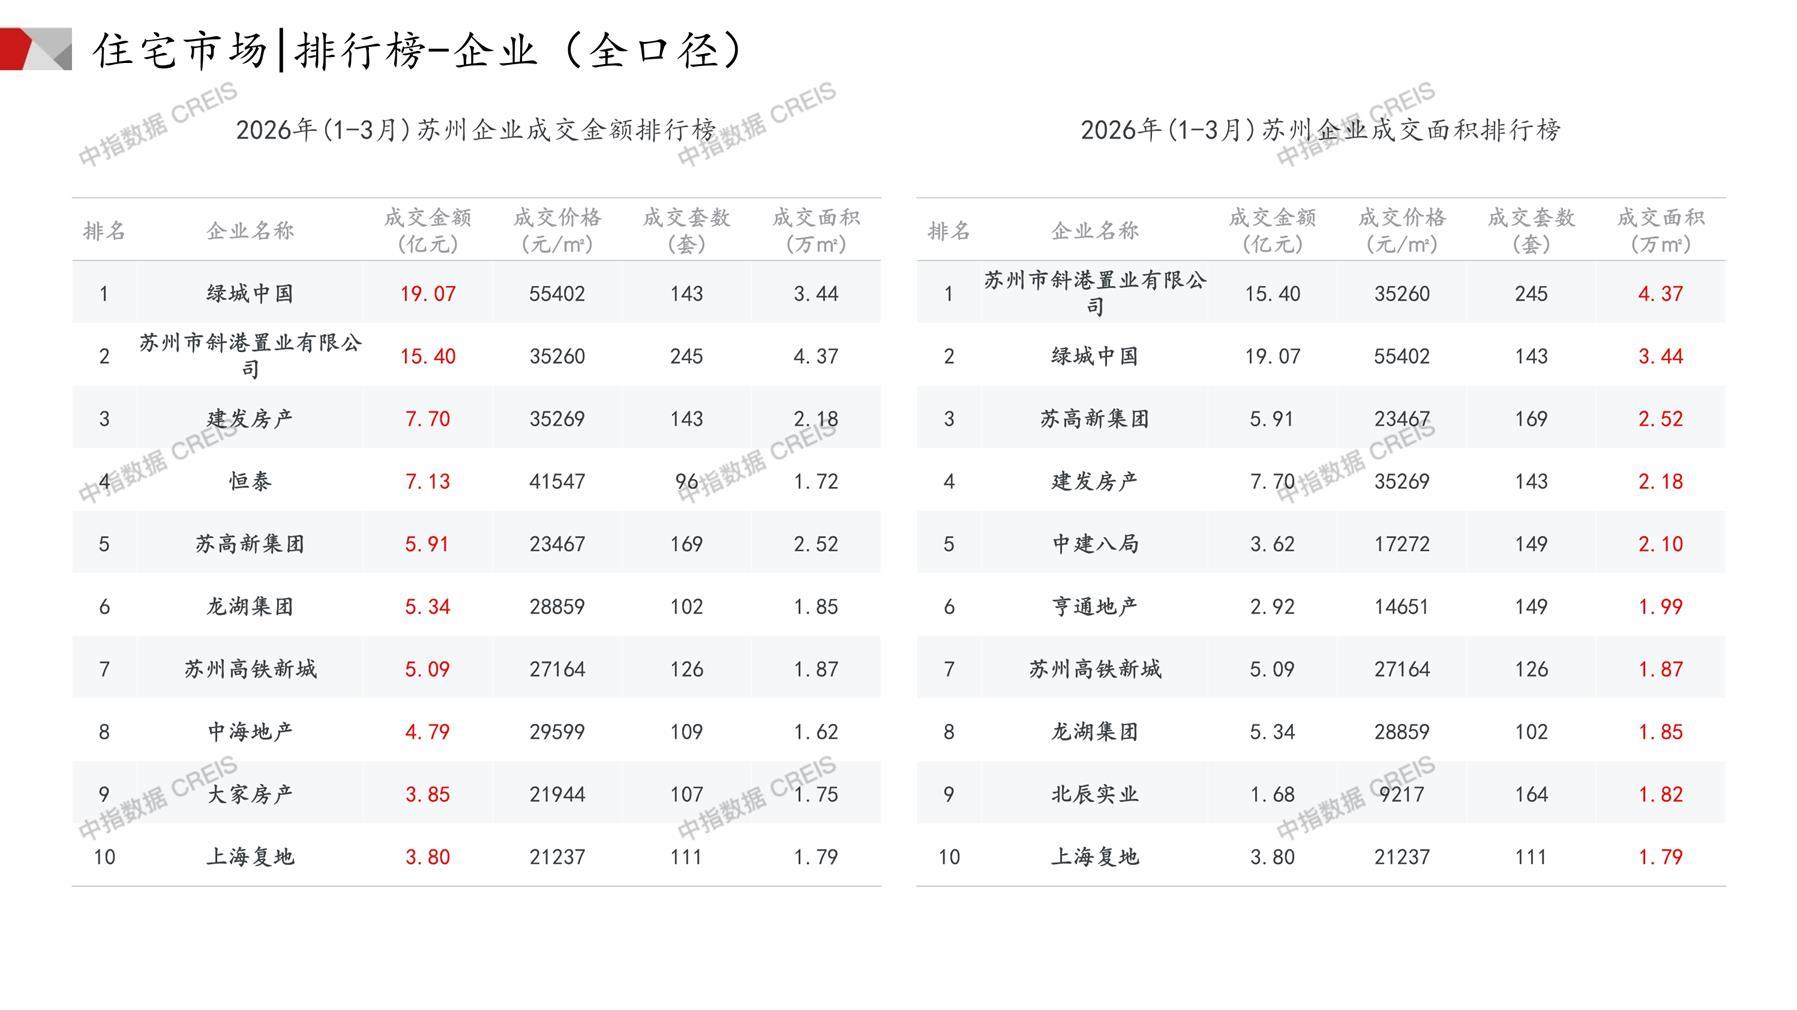The width and height of the screenshot is (1797, 1010).
Task: Click the 17272 price value for 中建八局
Action: point(1401,544)
